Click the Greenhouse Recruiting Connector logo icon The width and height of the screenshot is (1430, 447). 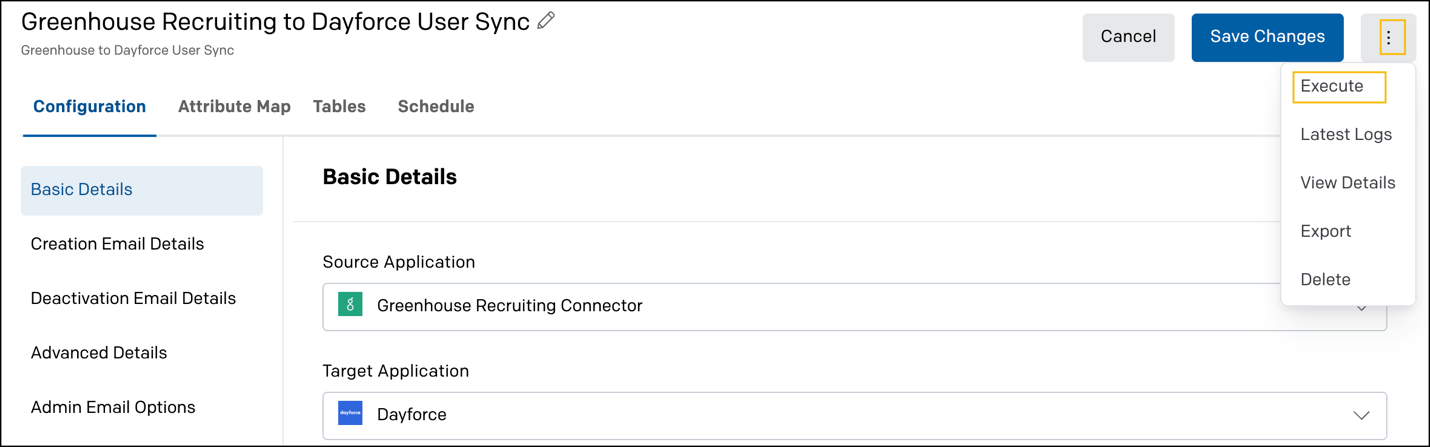pyautogui.click(x=350, y=305)
